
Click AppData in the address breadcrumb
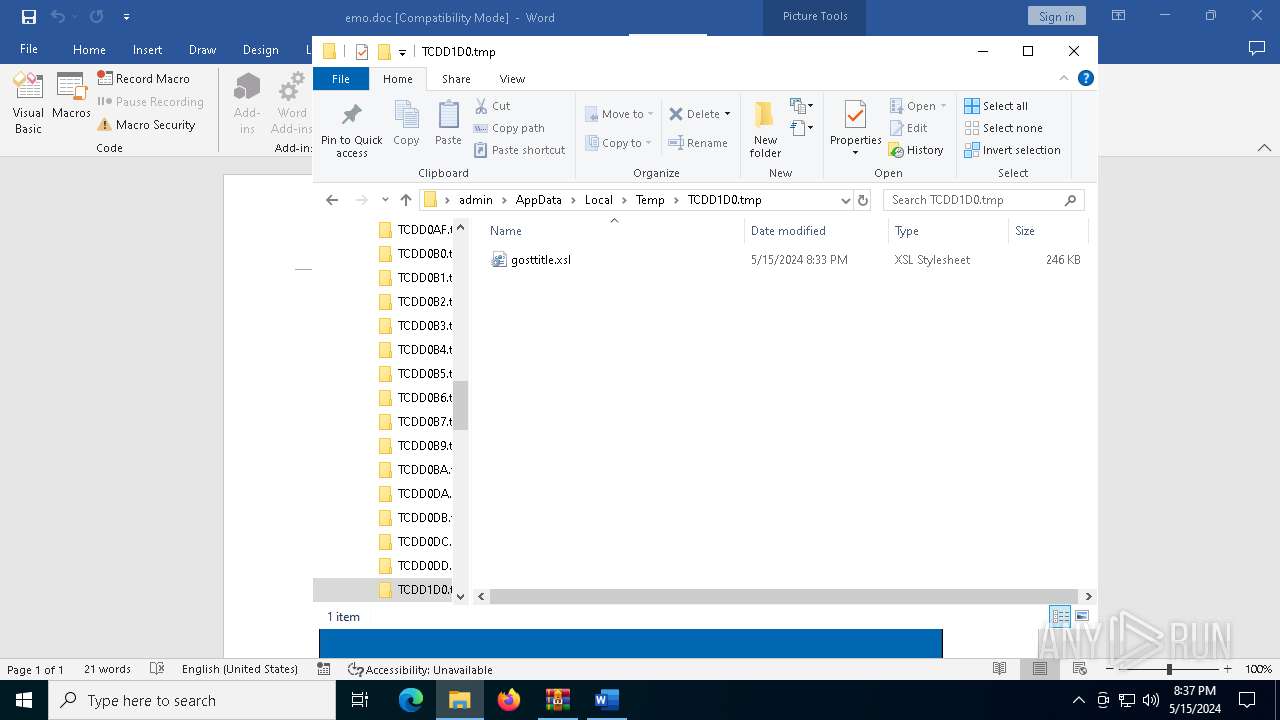click(538, 200)
